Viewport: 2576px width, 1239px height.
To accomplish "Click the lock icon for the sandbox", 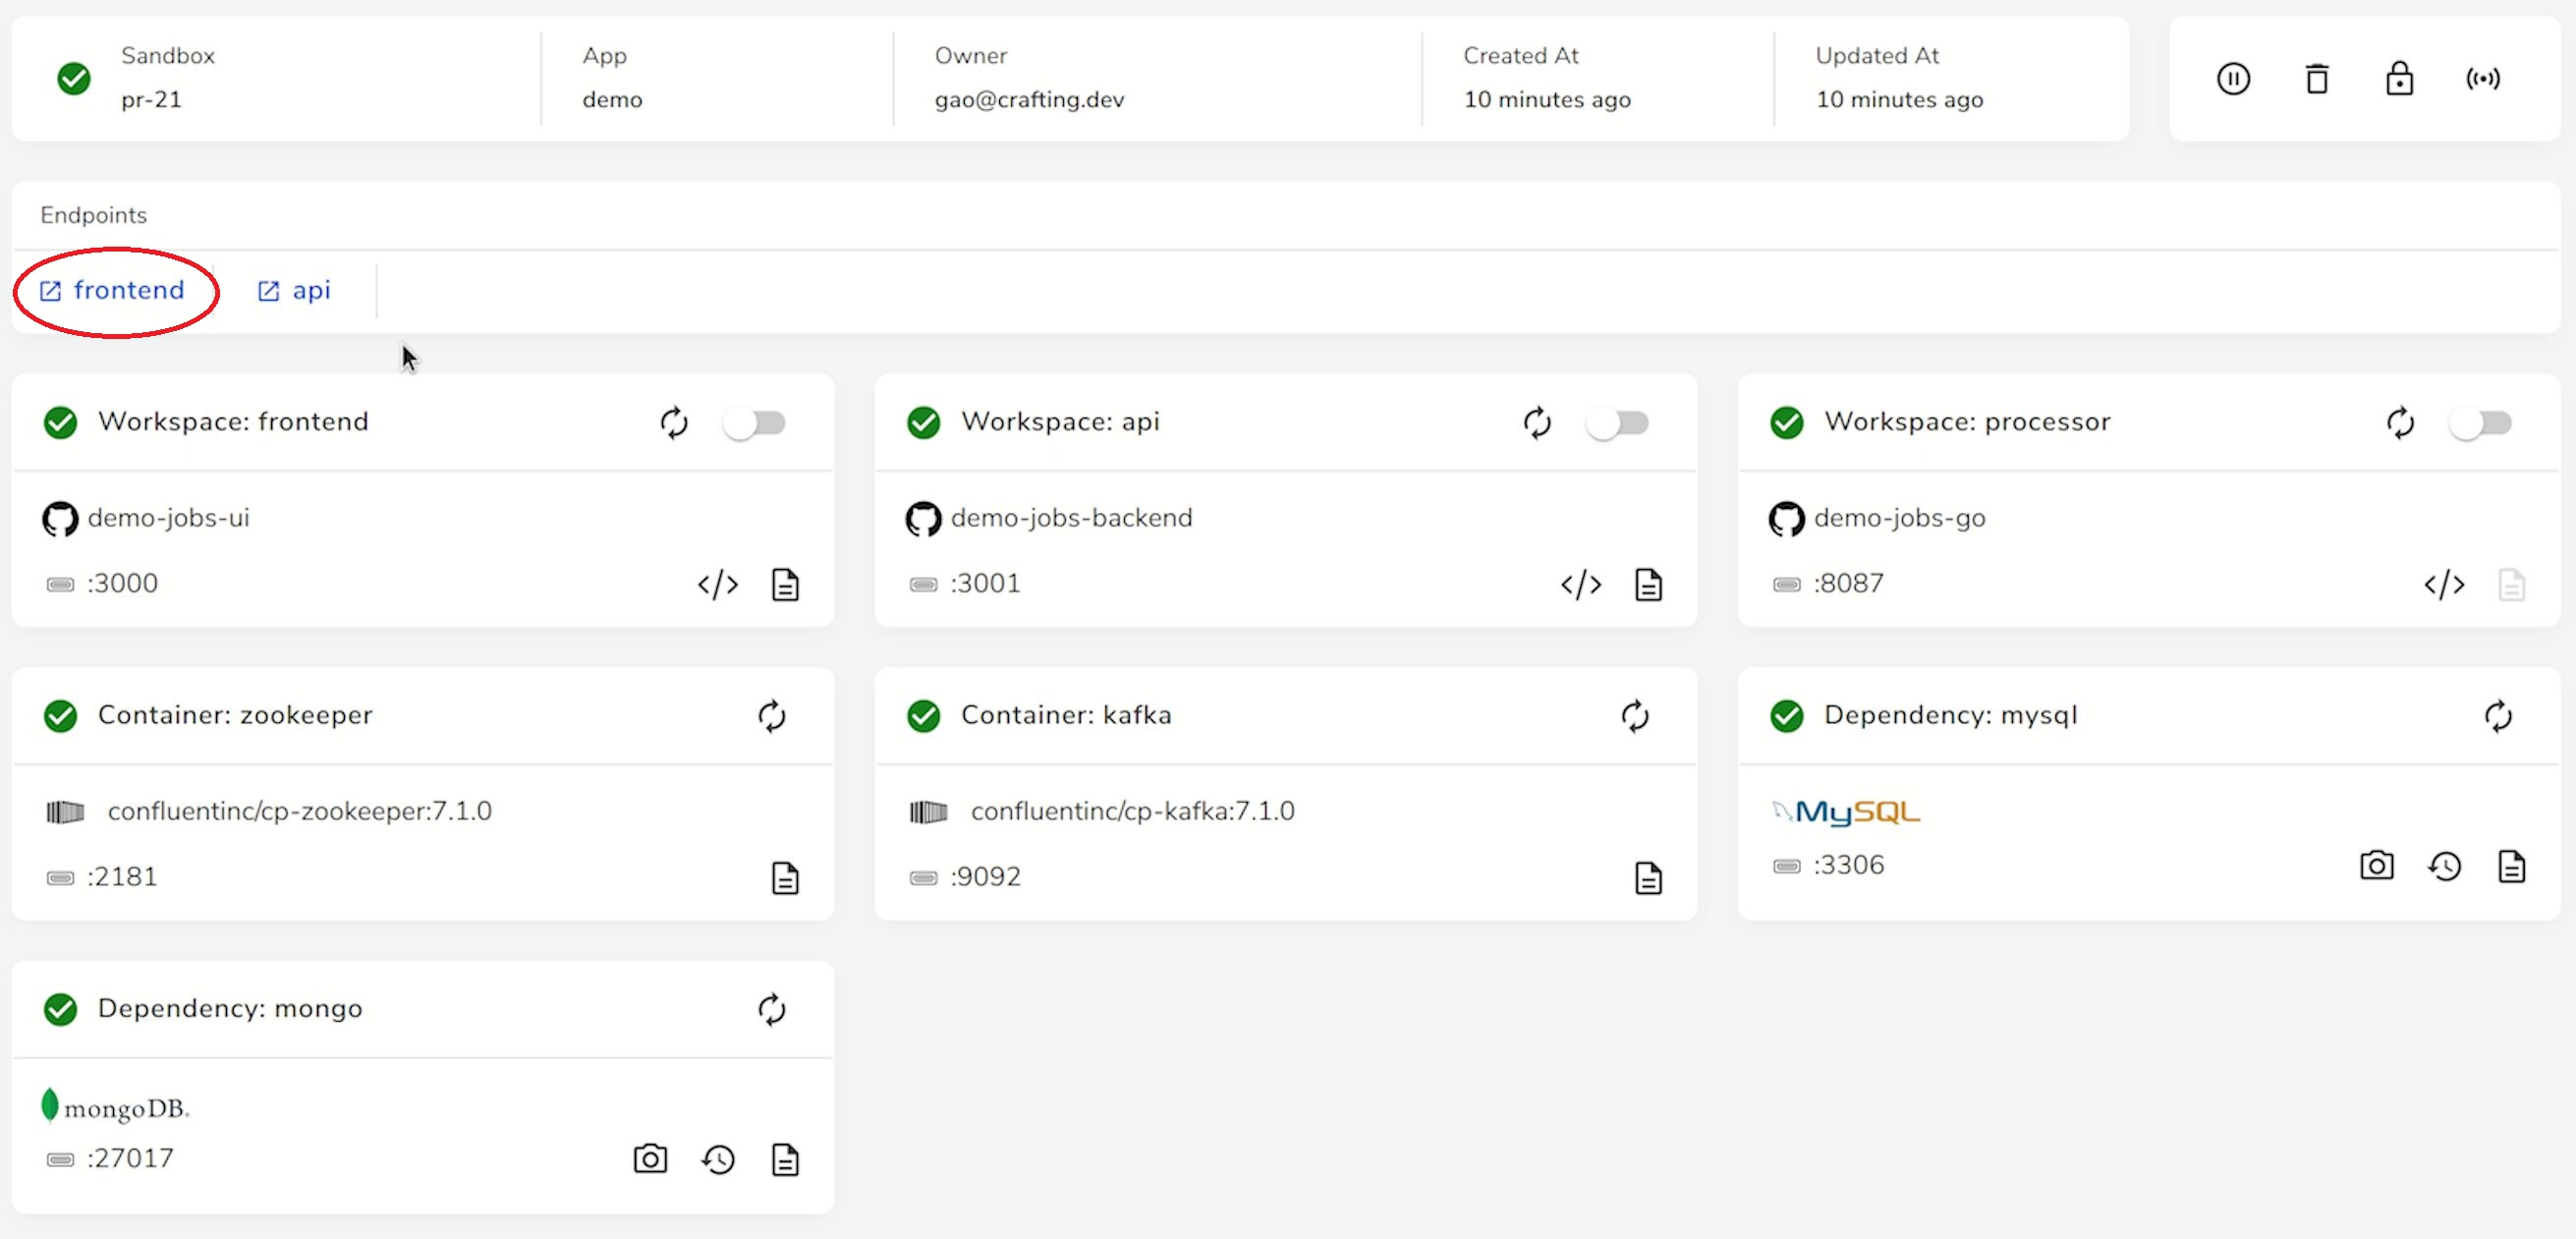I will [x=2399, y=78].
